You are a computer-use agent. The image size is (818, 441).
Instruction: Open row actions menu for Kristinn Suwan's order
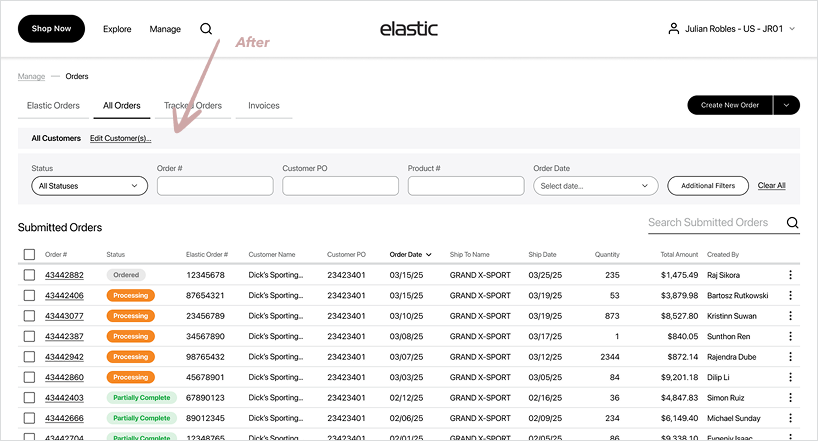790,316
